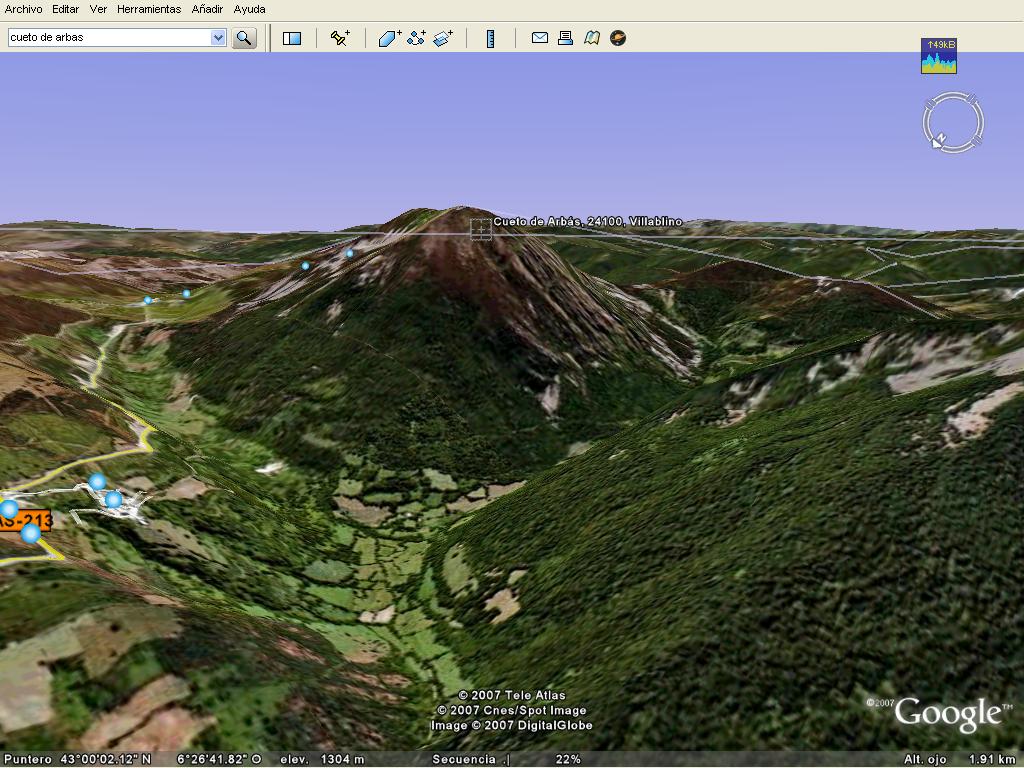Switch to Sky mode planet icon
Viewport: 1024px width, 768px height.
click(x=618, y=38)
